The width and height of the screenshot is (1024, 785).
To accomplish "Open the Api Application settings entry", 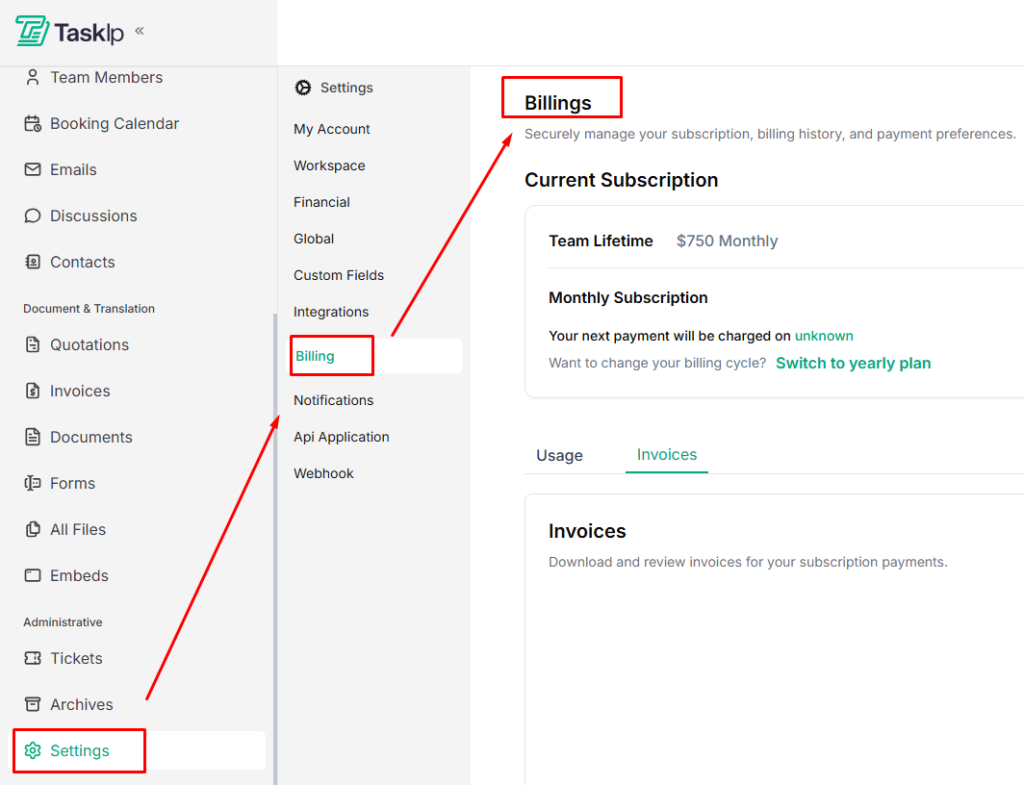I will click(341, 437).
